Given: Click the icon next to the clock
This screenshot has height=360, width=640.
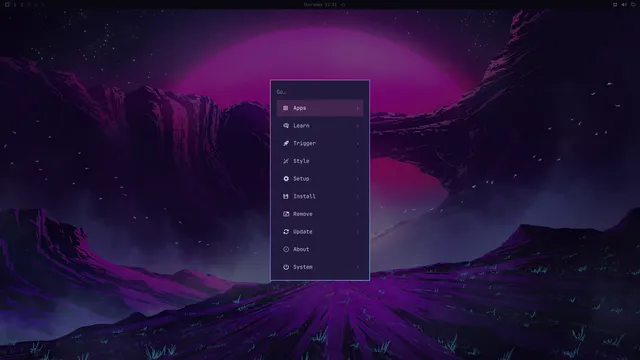Looking at the screenshot, I should [x=343, y=4].
